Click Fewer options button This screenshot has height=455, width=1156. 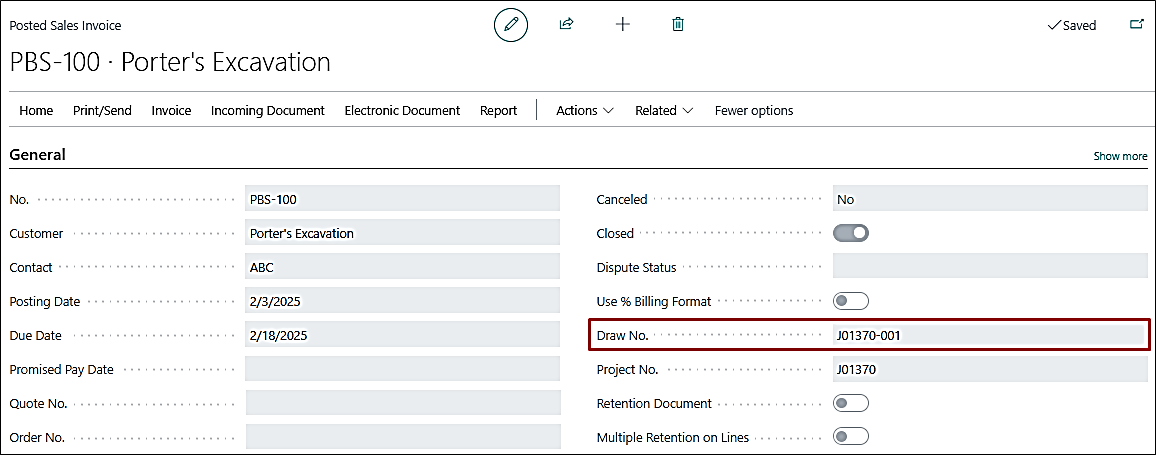click(754, 111)
